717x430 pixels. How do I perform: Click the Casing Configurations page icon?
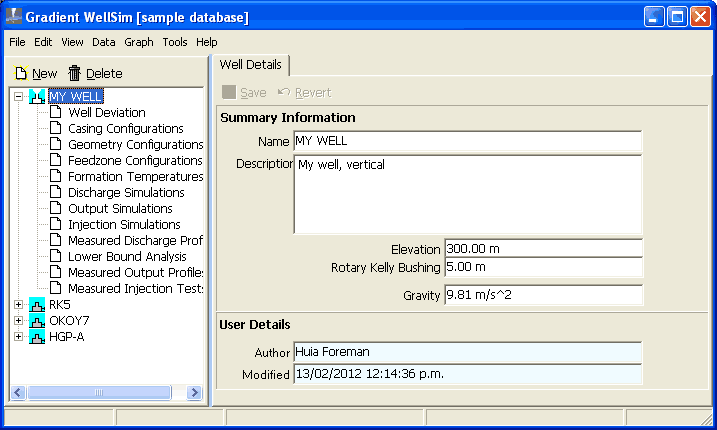point(55,128)
